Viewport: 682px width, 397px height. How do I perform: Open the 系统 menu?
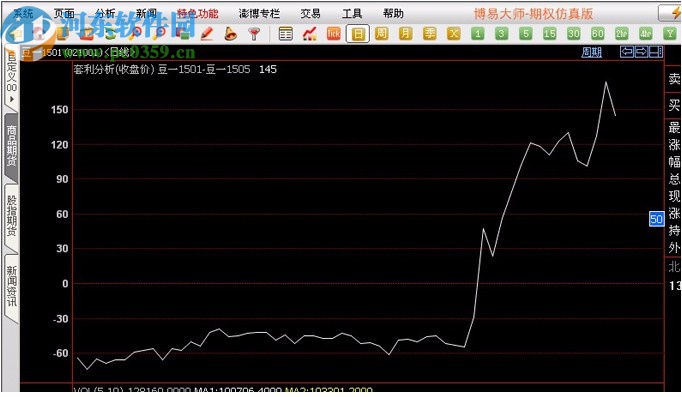click(x=23, y=13)
